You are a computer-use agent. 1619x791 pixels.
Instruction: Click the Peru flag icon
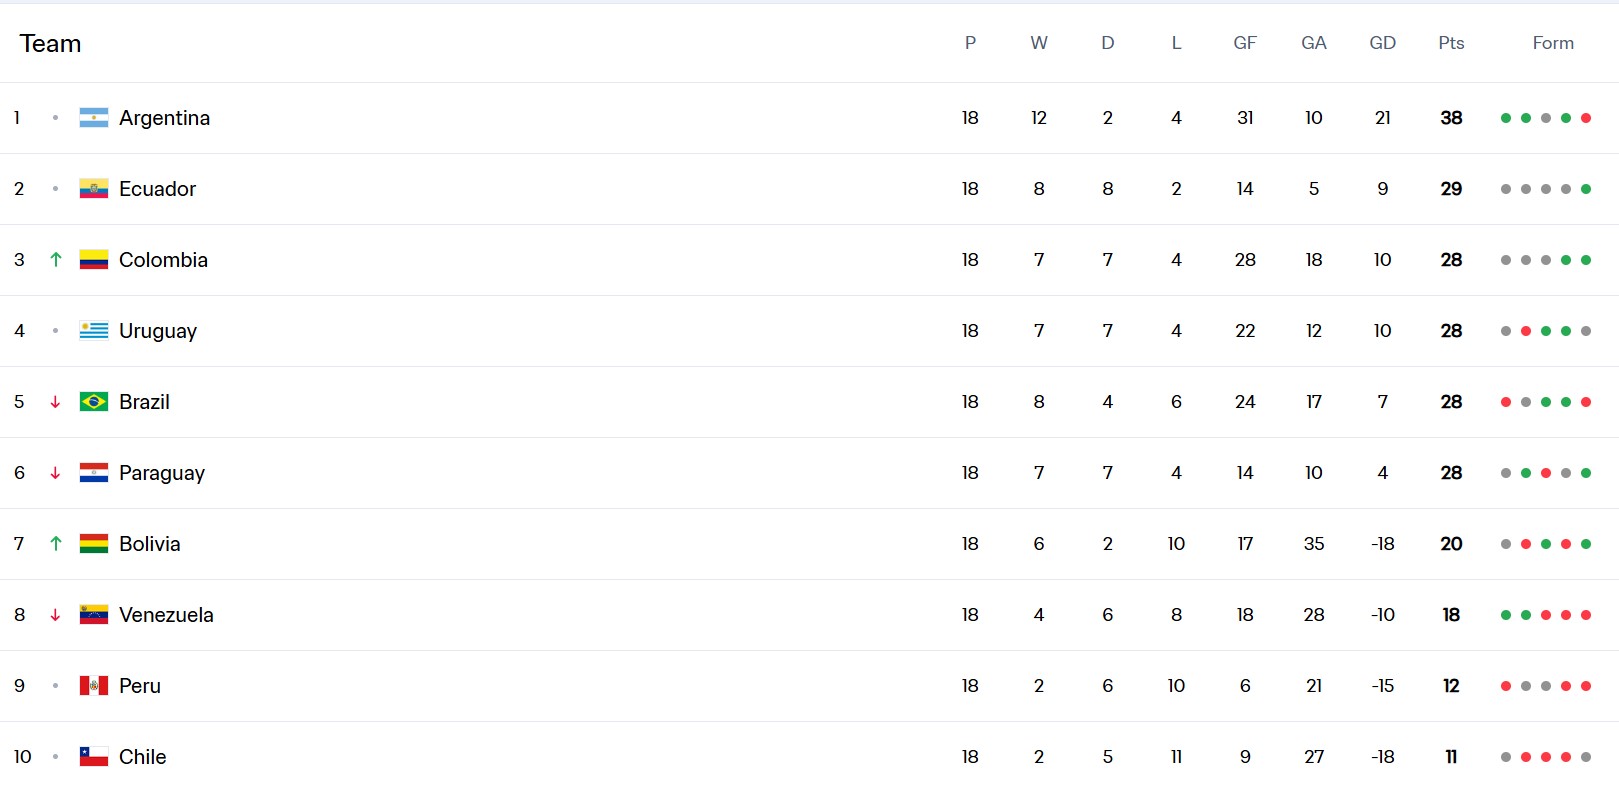94,686
